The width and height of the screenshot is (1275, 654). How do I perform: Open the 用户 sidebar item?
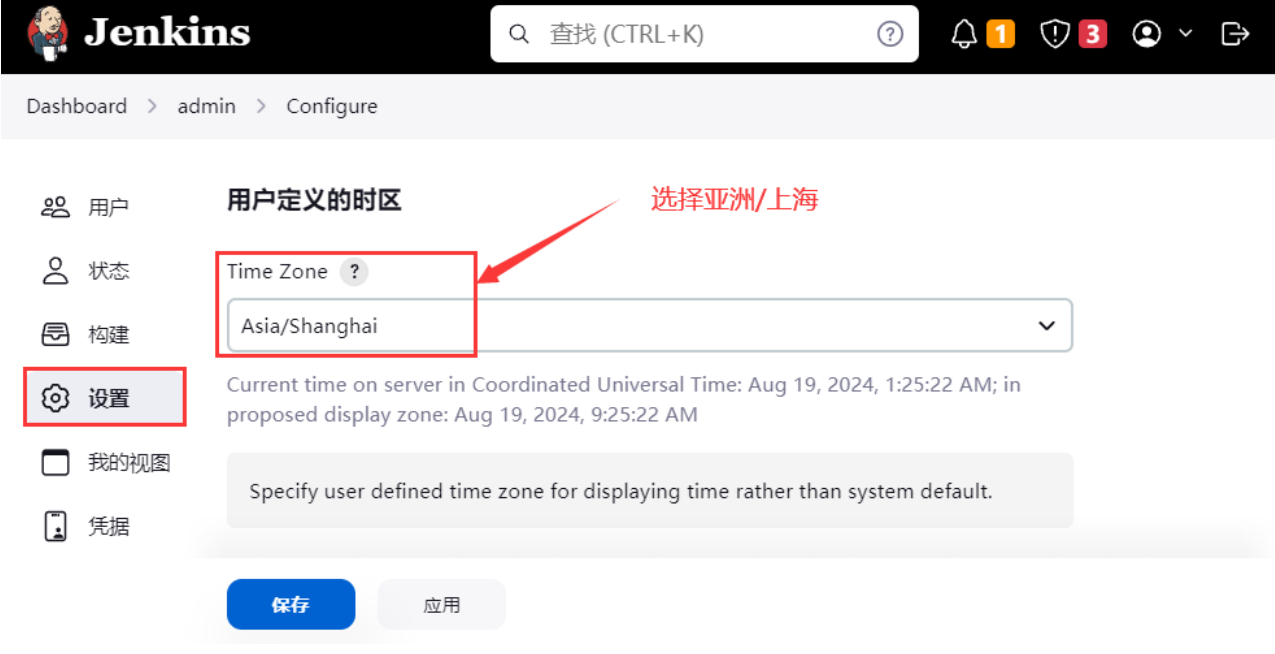click(86, 207)
